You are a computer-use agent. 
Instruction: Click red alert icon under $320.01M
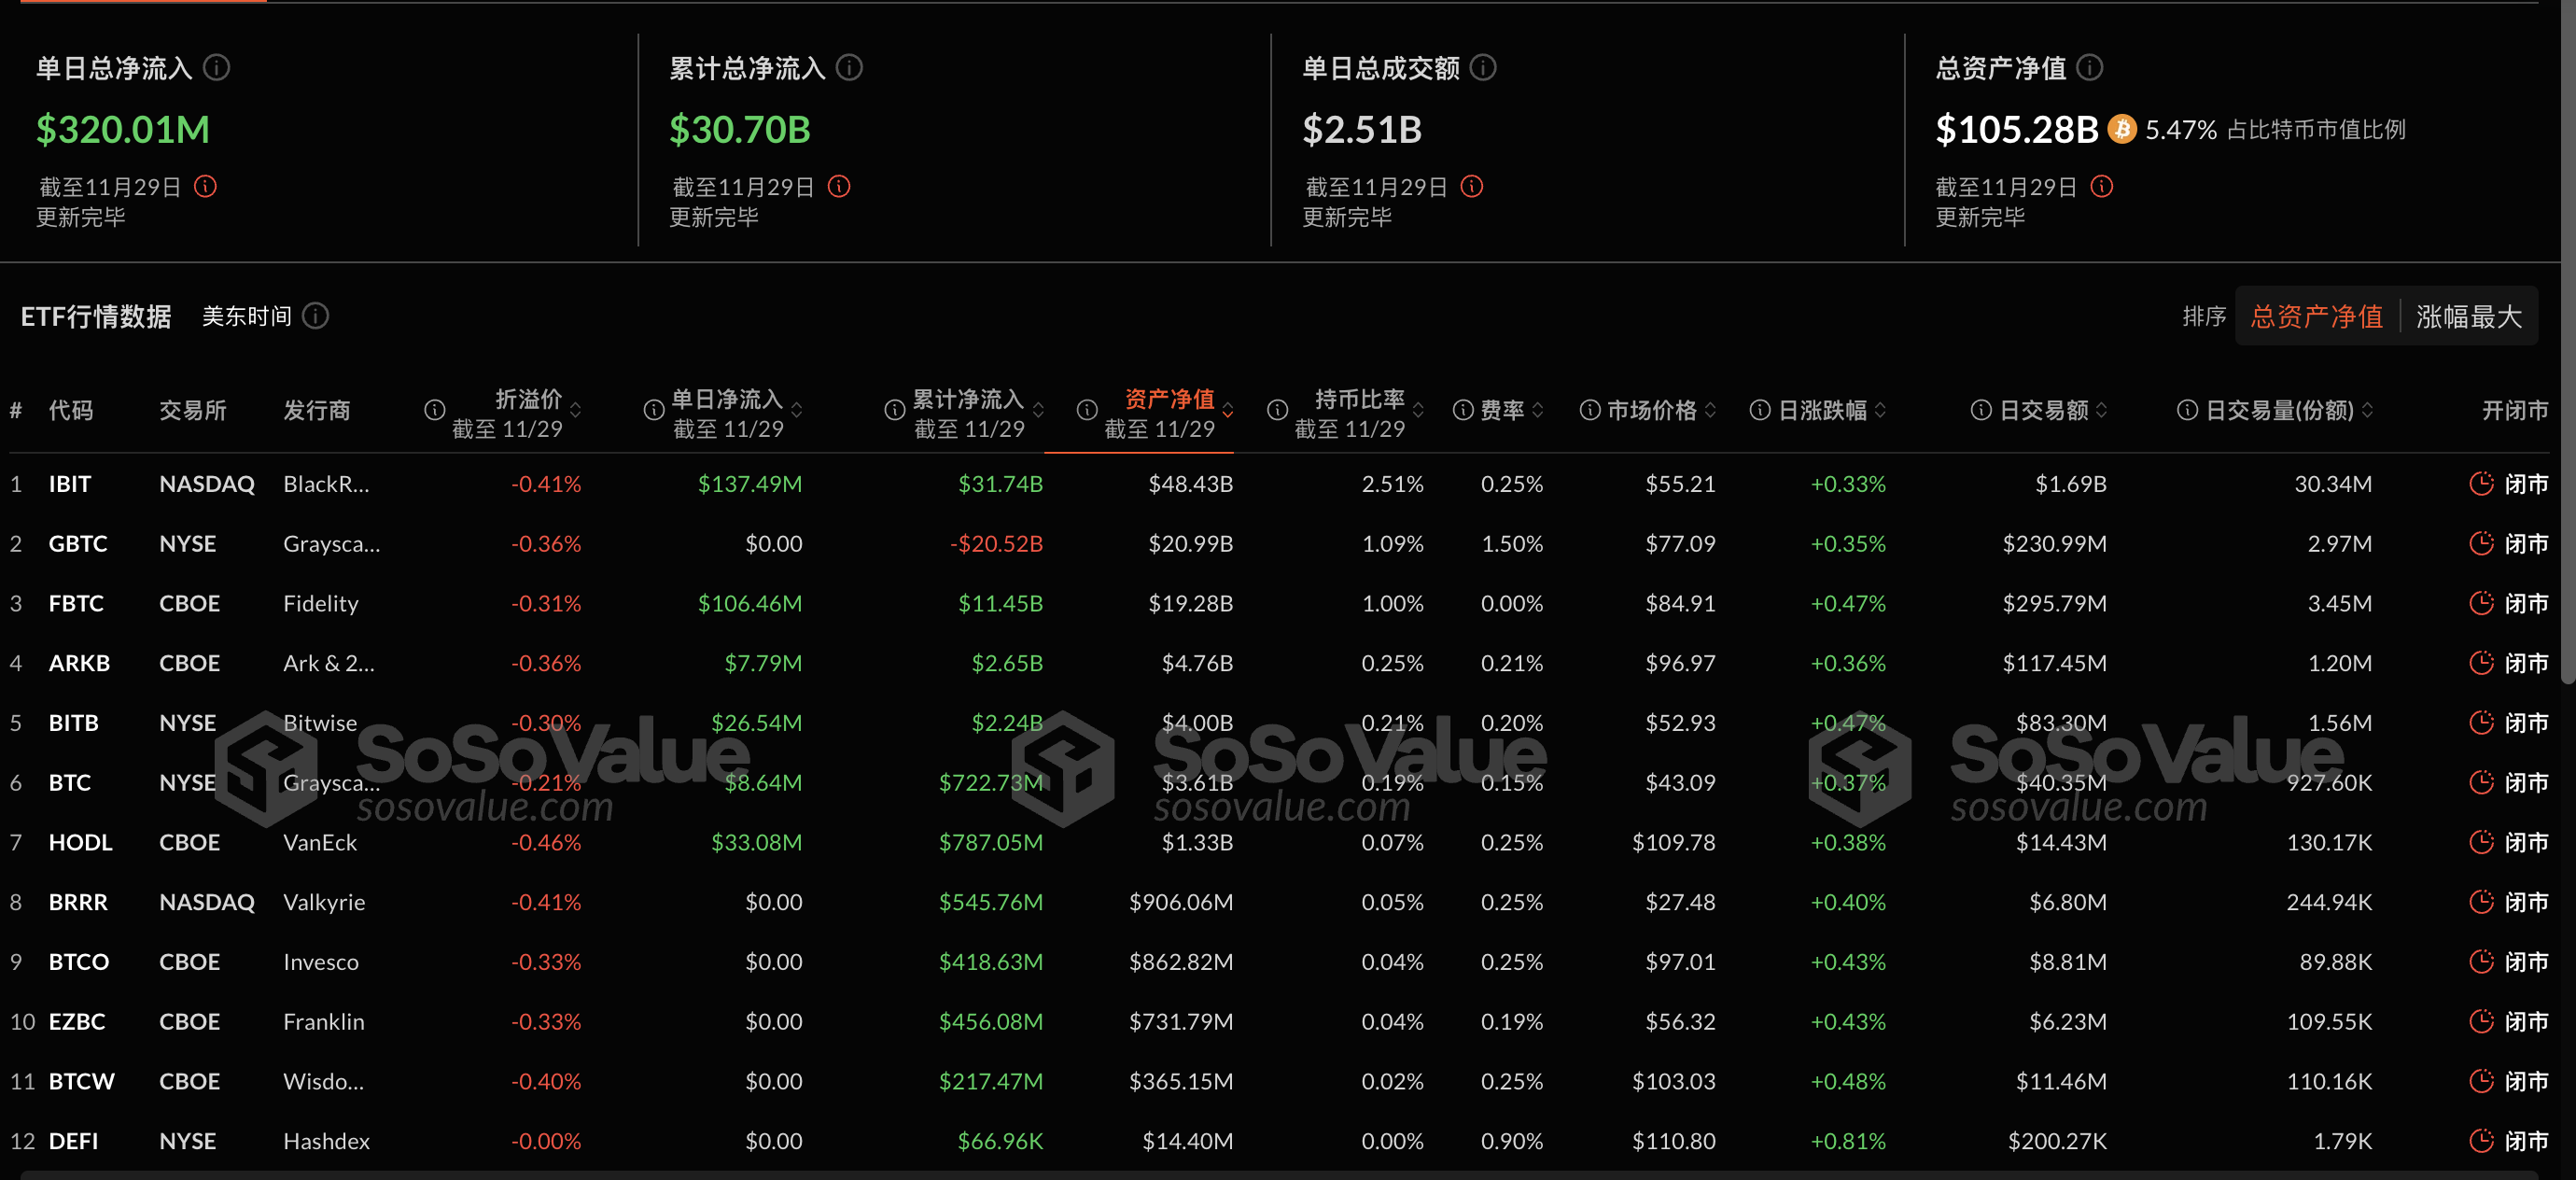[x=205, y=186]
